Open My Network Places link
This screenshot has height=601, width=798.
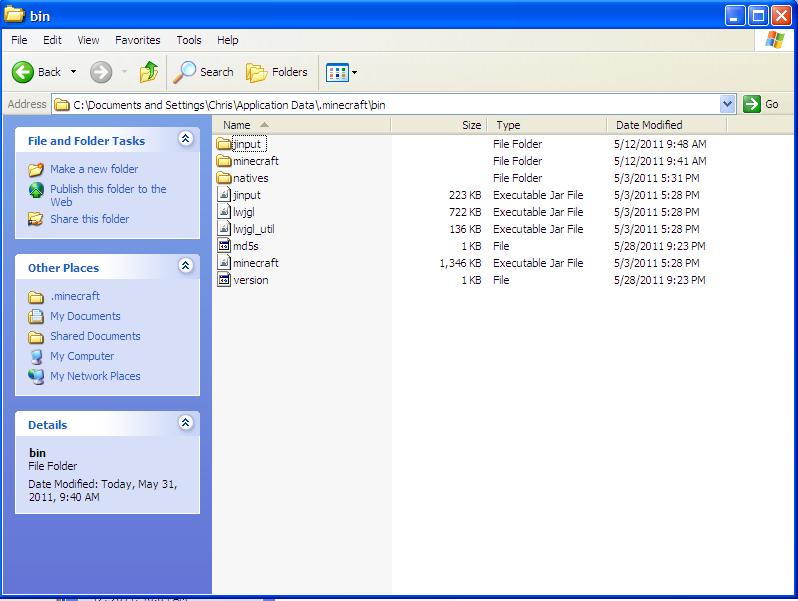[95, 376]
